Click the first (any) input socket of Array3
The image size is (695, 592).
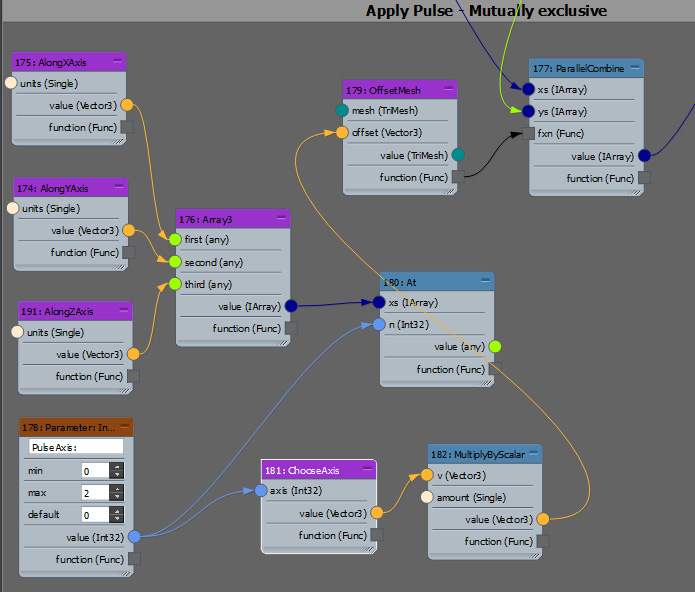175,239
